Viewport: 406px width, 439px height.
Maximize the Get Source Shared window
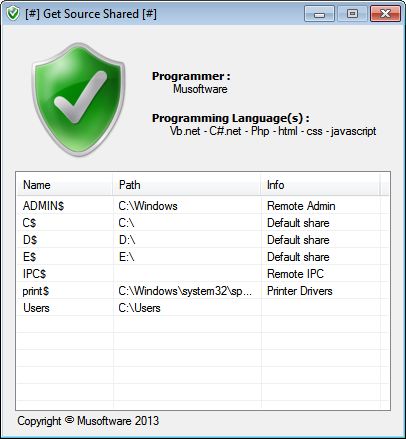[352, 14]
